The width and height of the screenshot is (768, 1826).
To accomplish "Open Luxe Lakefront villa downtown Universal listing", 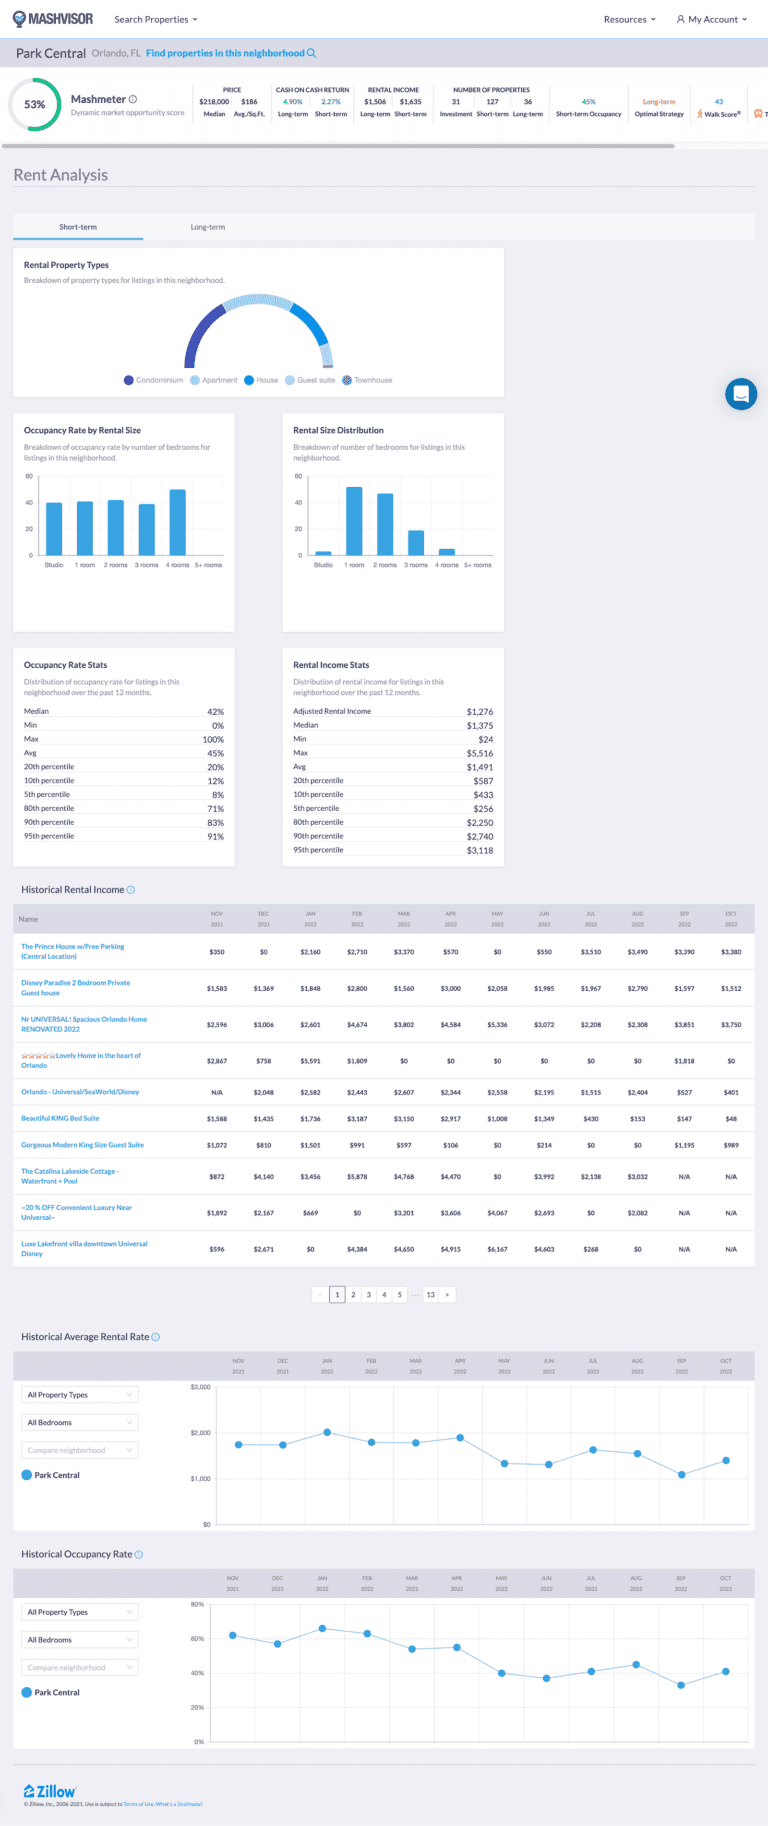I will click(x=84, y=1249).
